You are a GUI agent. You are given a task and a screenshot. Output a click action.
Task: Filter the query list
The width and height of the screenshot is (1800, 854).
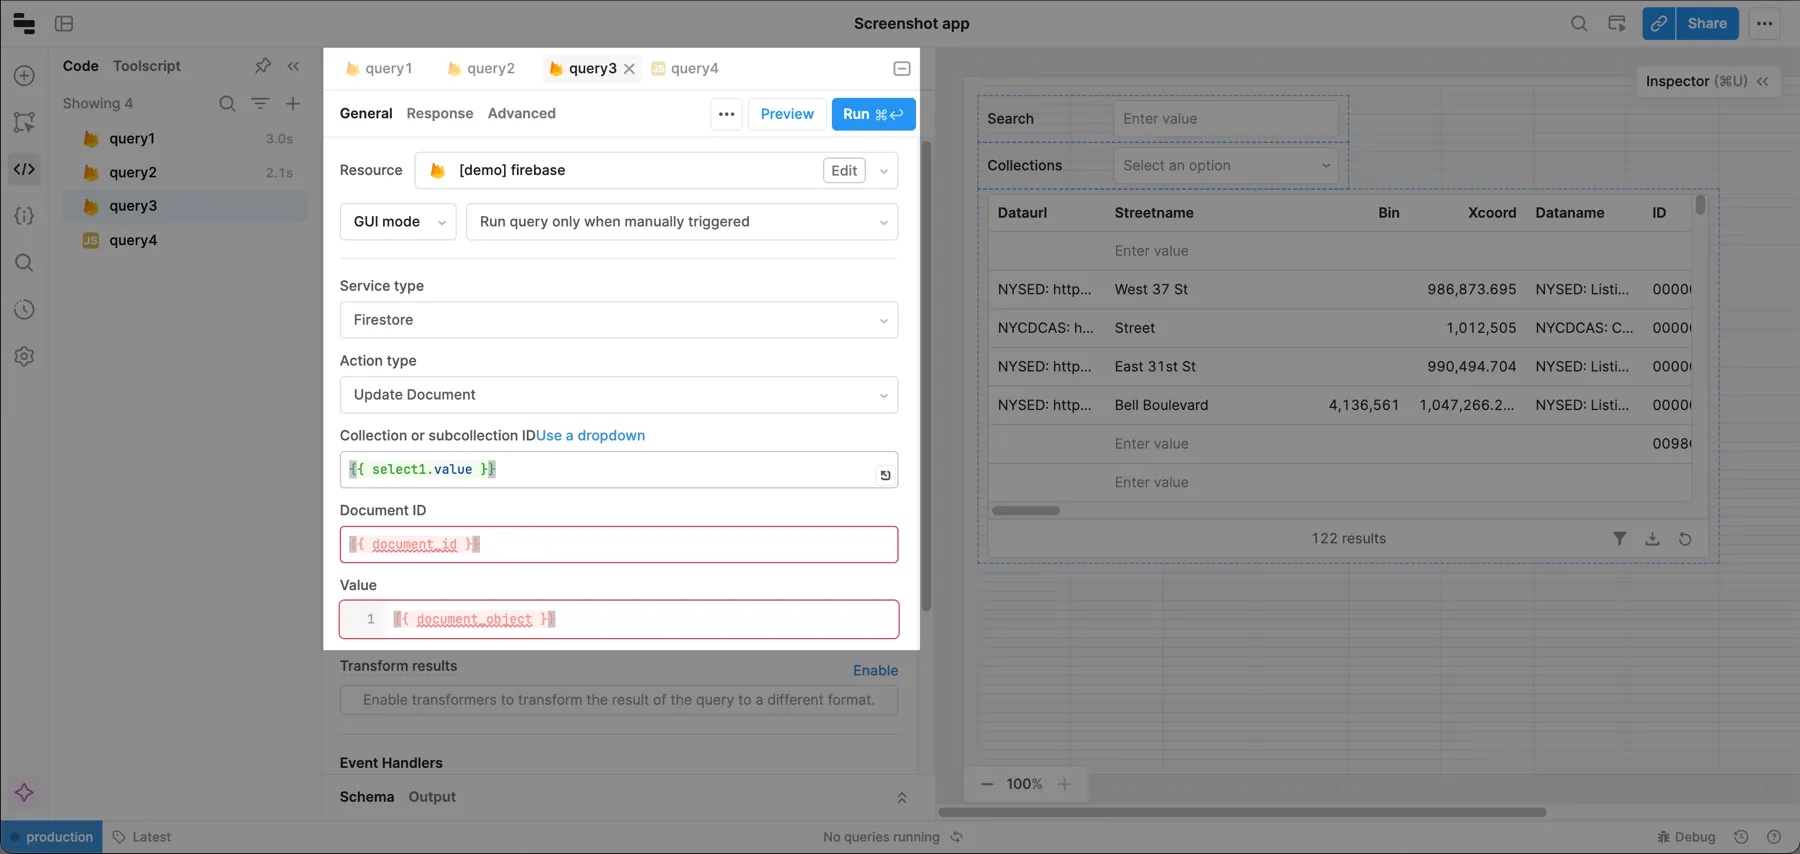(x=260, y=103)
